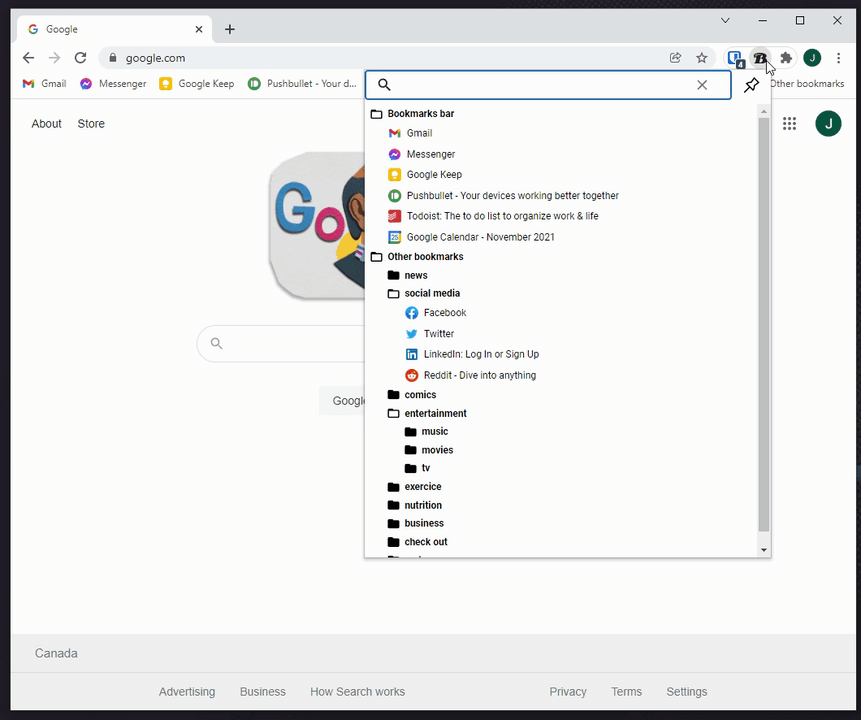Click the About link on the Google homepage

point(46,123)
